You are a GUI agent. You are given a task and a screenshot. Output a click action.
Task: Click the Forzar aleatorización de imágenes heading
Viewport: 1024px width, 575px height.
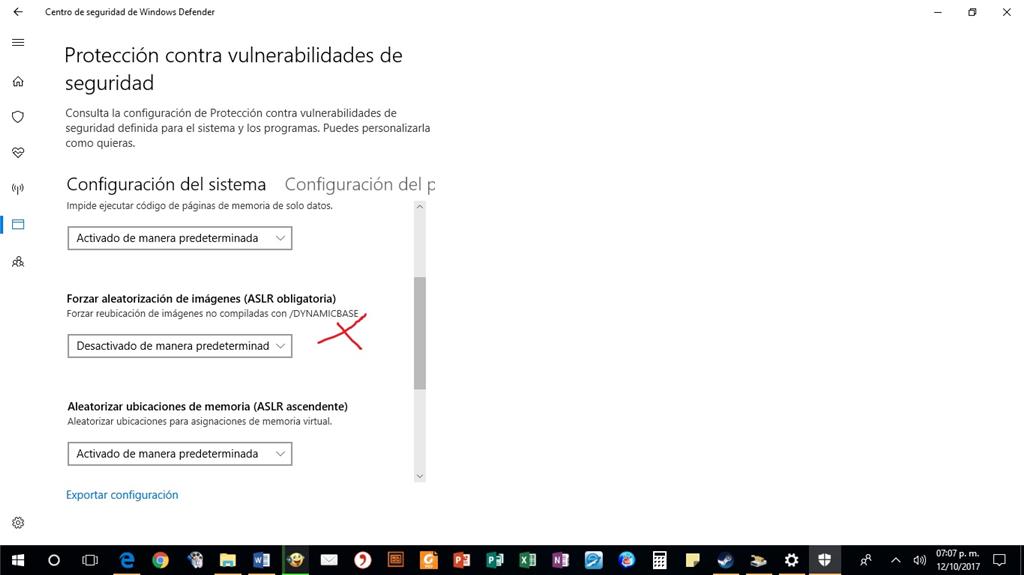click(x=201, y=299)
